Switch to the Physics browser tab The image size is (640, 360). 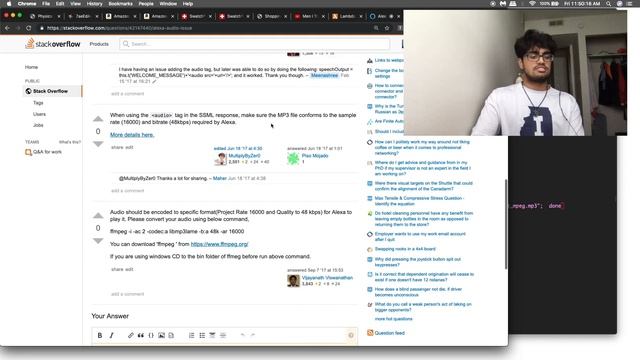pyautogui.click(x=44, y=16)
